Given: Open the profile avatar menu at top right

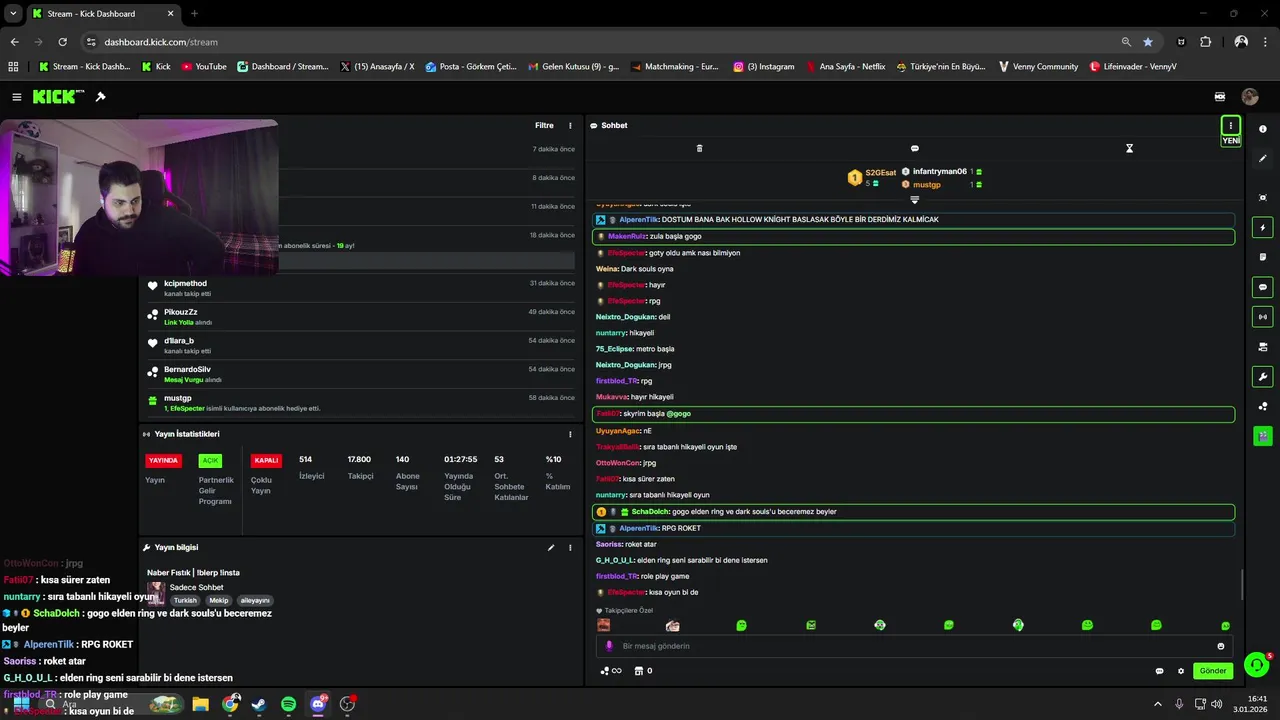Looking at the screenshot, I should tap(1250, 97).
